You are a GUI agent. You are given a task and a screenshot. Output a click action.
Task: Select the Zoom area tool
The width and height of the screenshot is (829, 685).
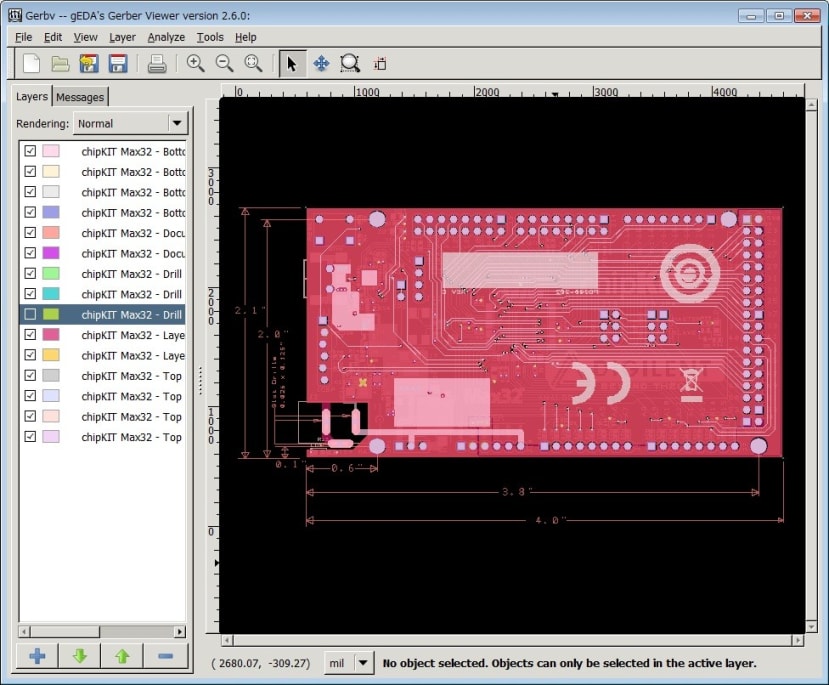pyautogui.click(x=349, y=64)
